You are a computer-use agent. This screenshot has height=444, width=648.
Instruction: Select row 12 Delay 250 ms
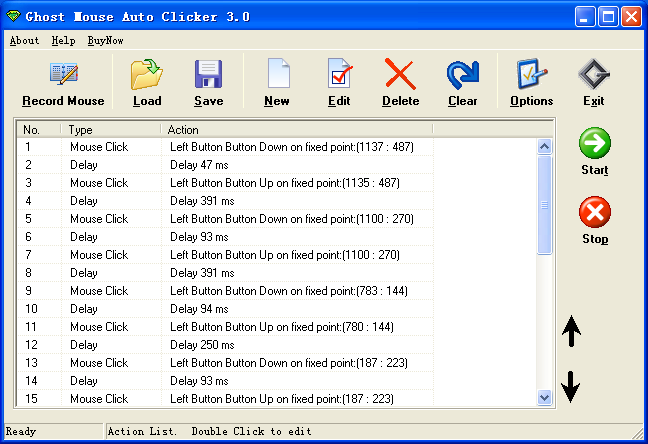pyautogui.click(x=225, y=345)
